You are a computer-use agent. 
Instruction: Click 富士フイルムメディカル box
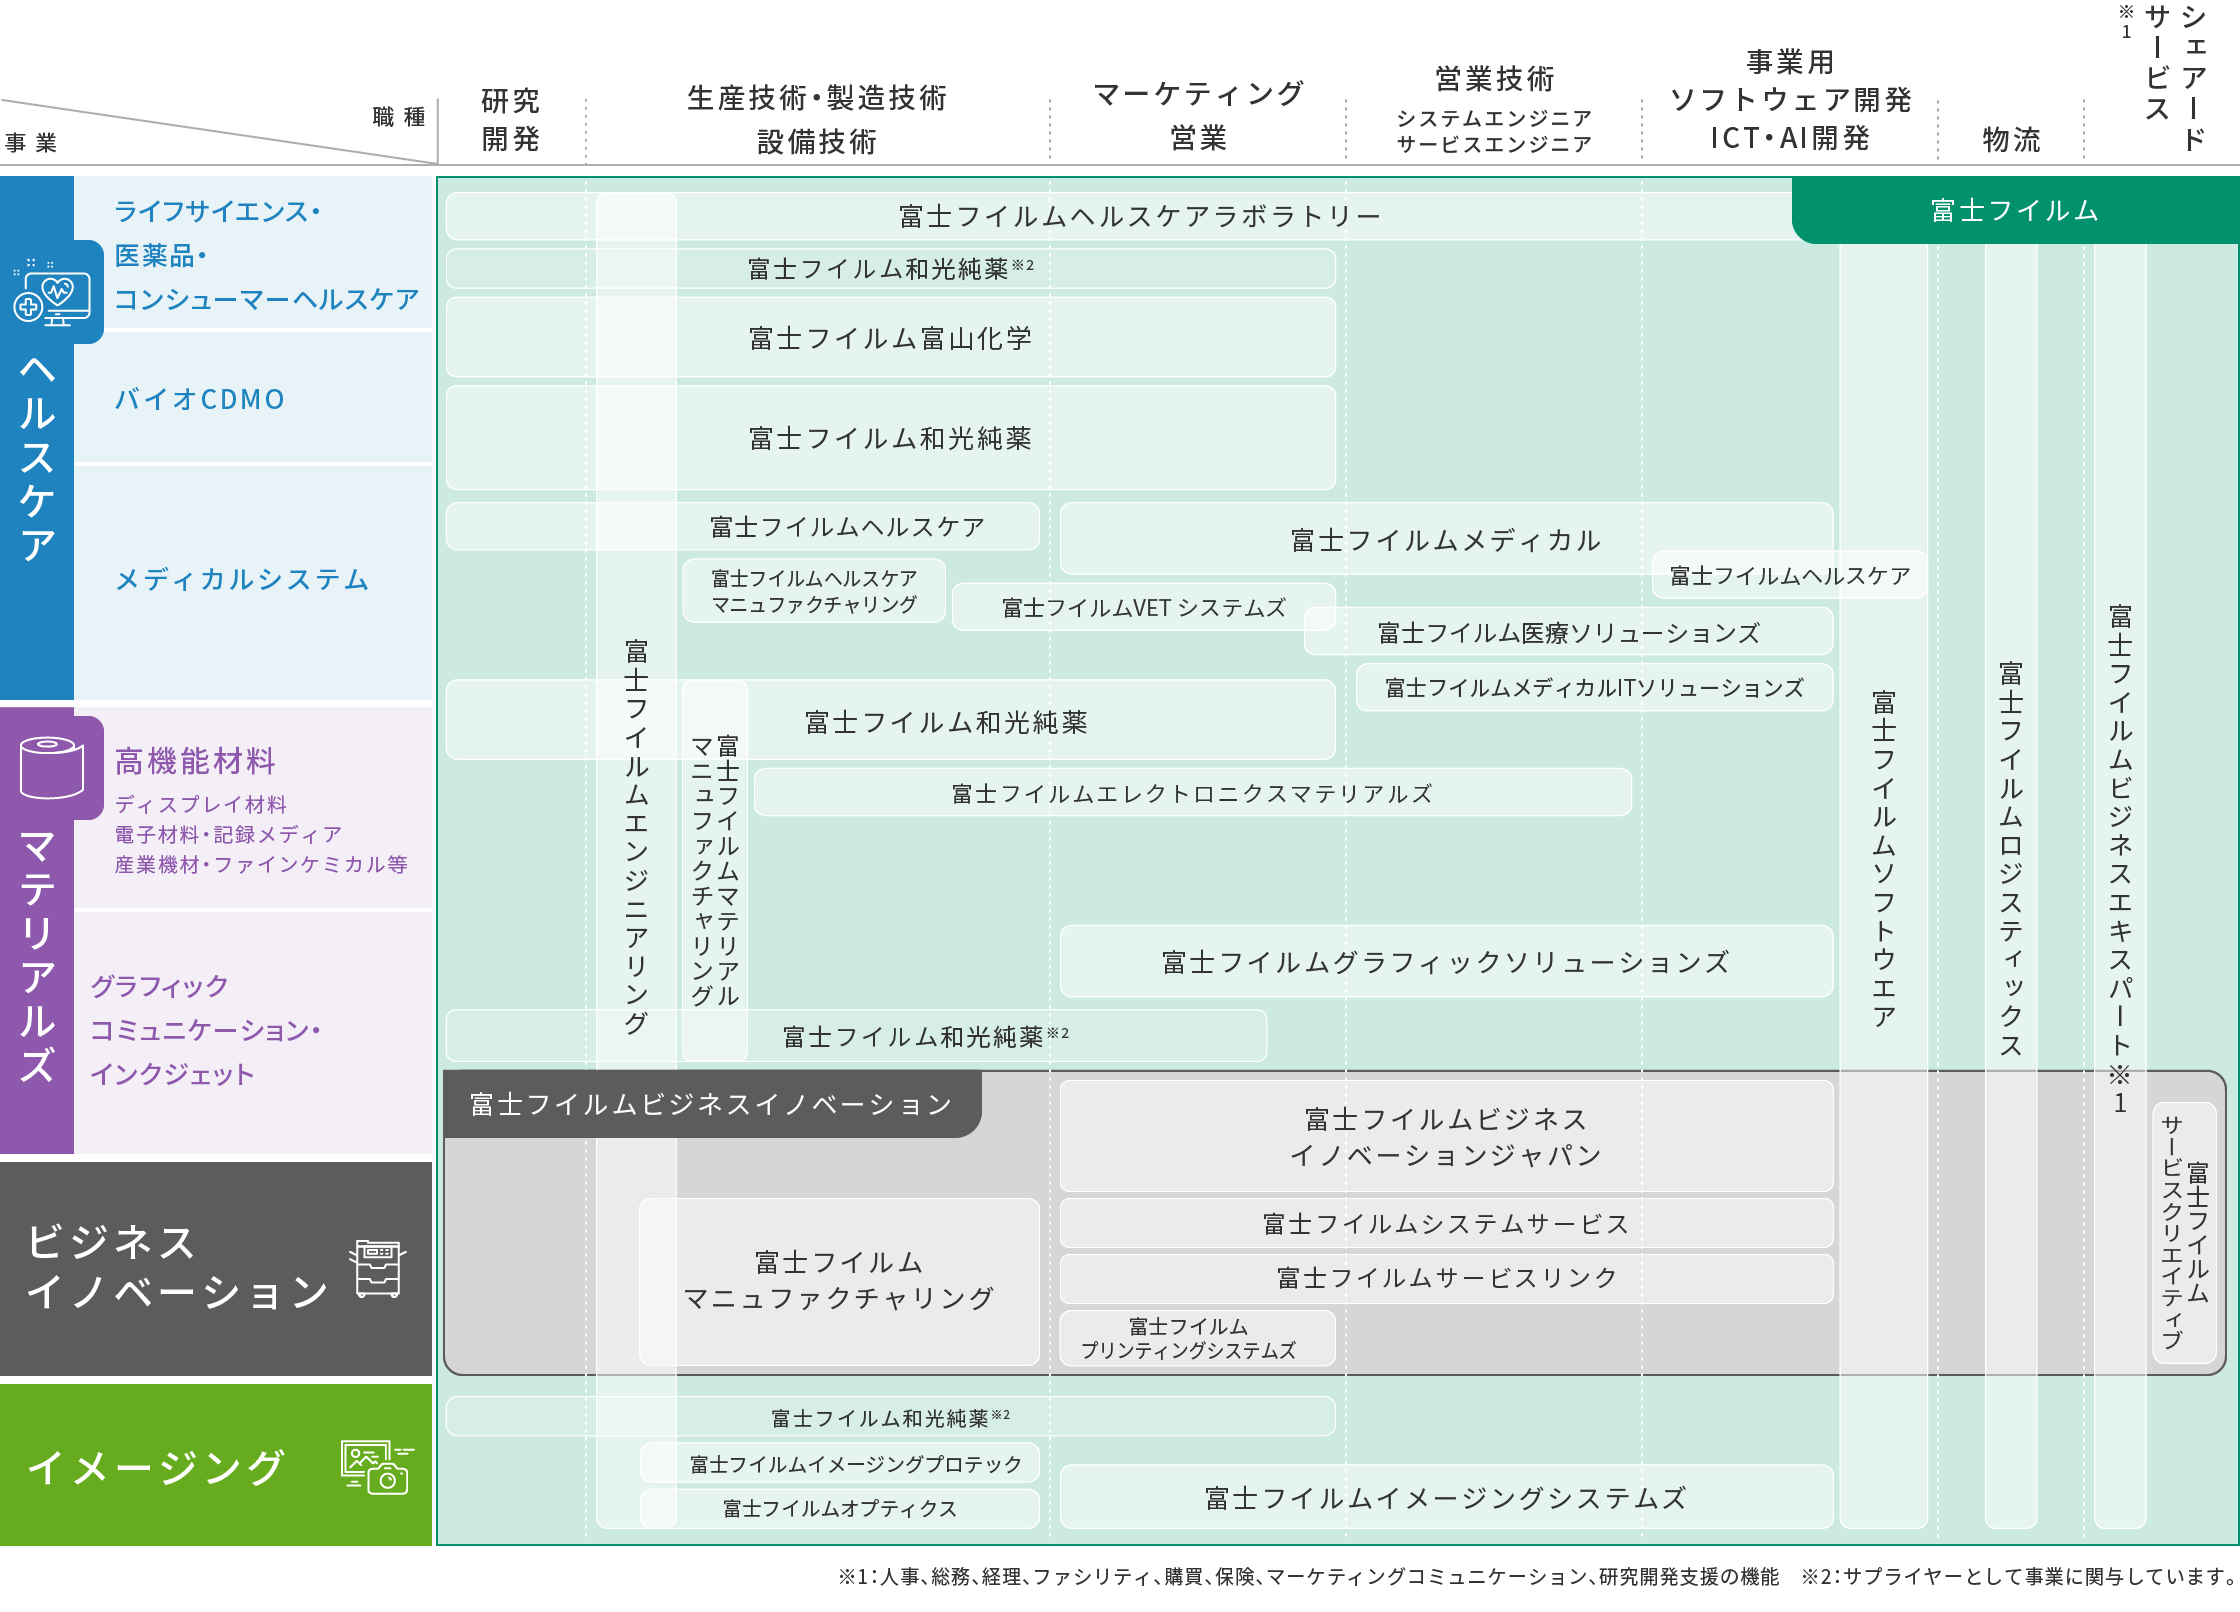(1446, 539)
